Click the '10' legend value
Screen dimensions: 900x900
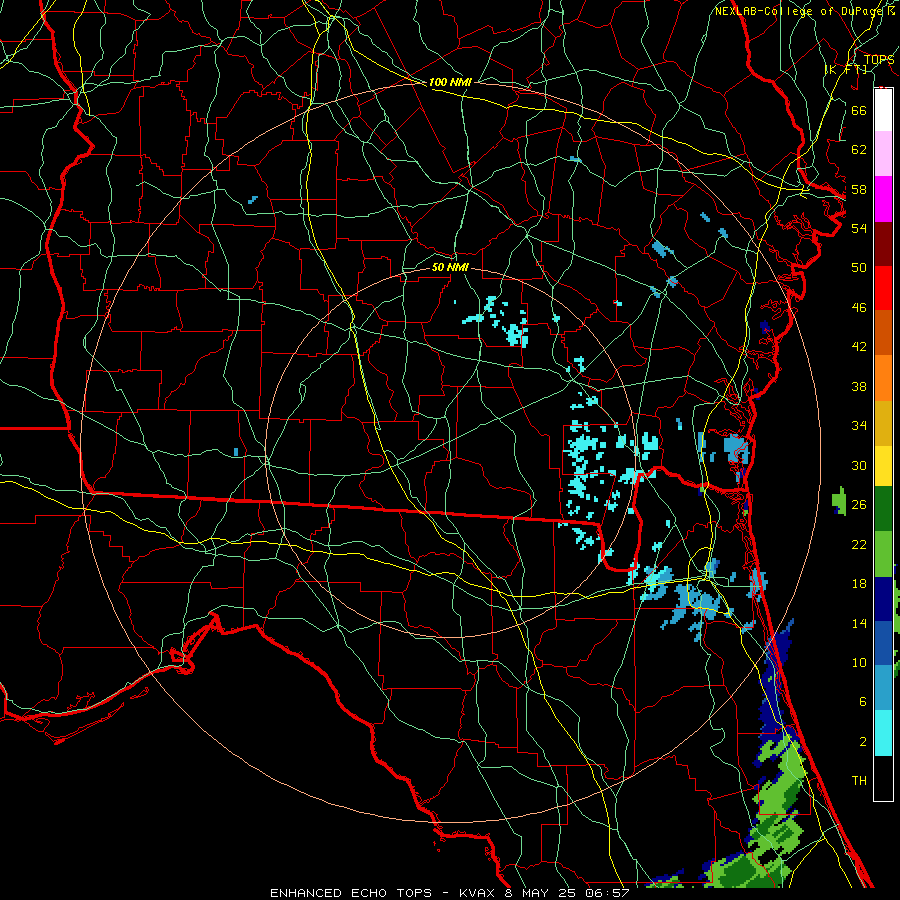(859, 662)
